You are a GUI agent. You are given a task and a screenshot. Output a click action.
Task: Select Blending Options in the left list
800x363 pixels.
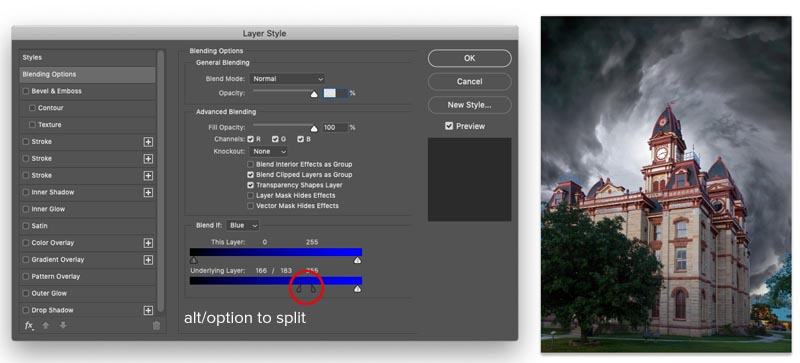87,75
